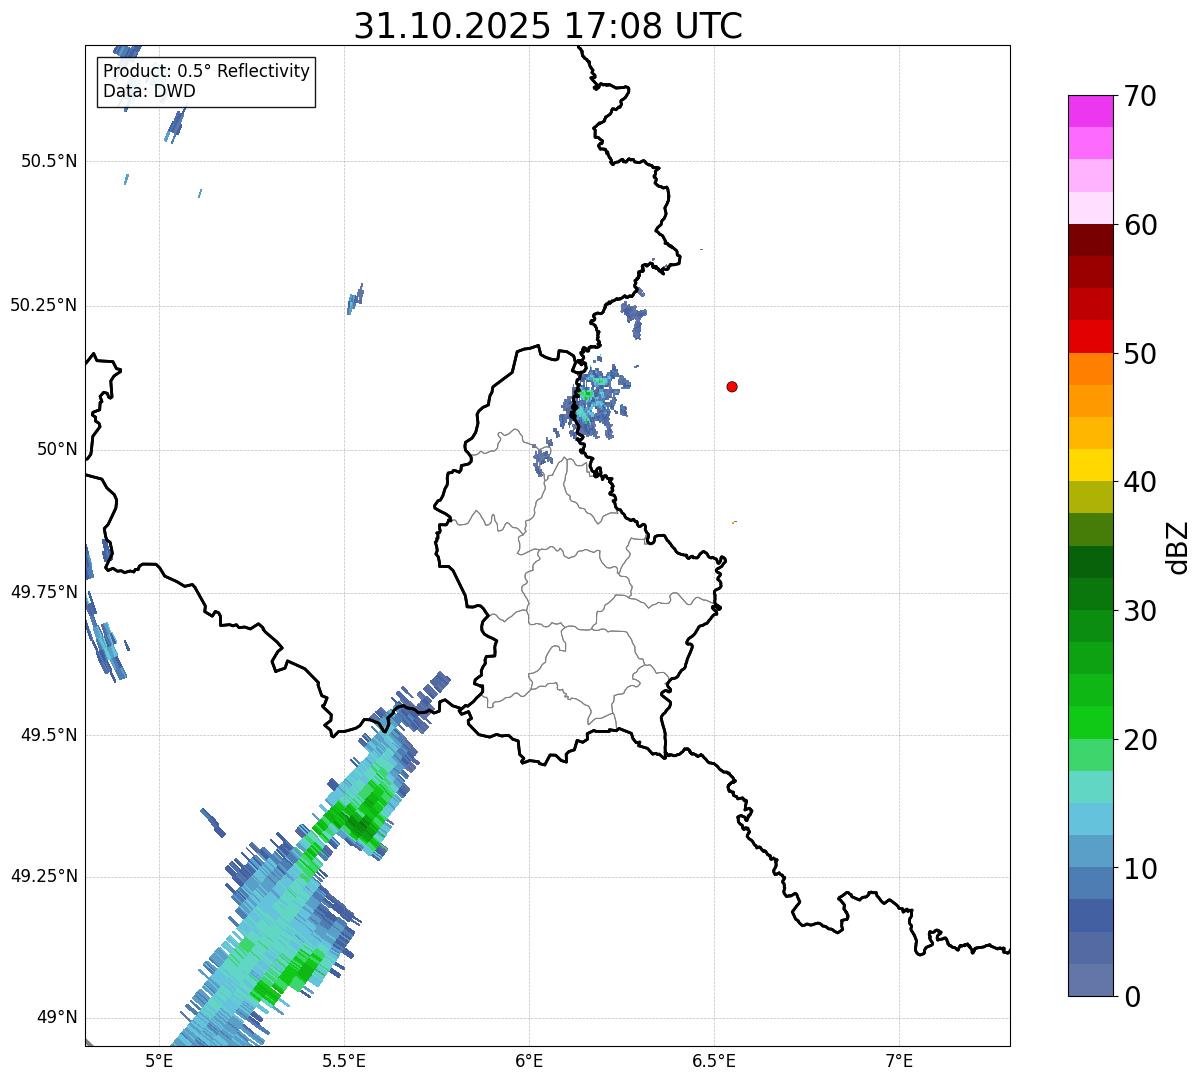Viewport: 1202px width, 1081px height.
Task: Click the red location marker dot
Action: tap(732, 386)
